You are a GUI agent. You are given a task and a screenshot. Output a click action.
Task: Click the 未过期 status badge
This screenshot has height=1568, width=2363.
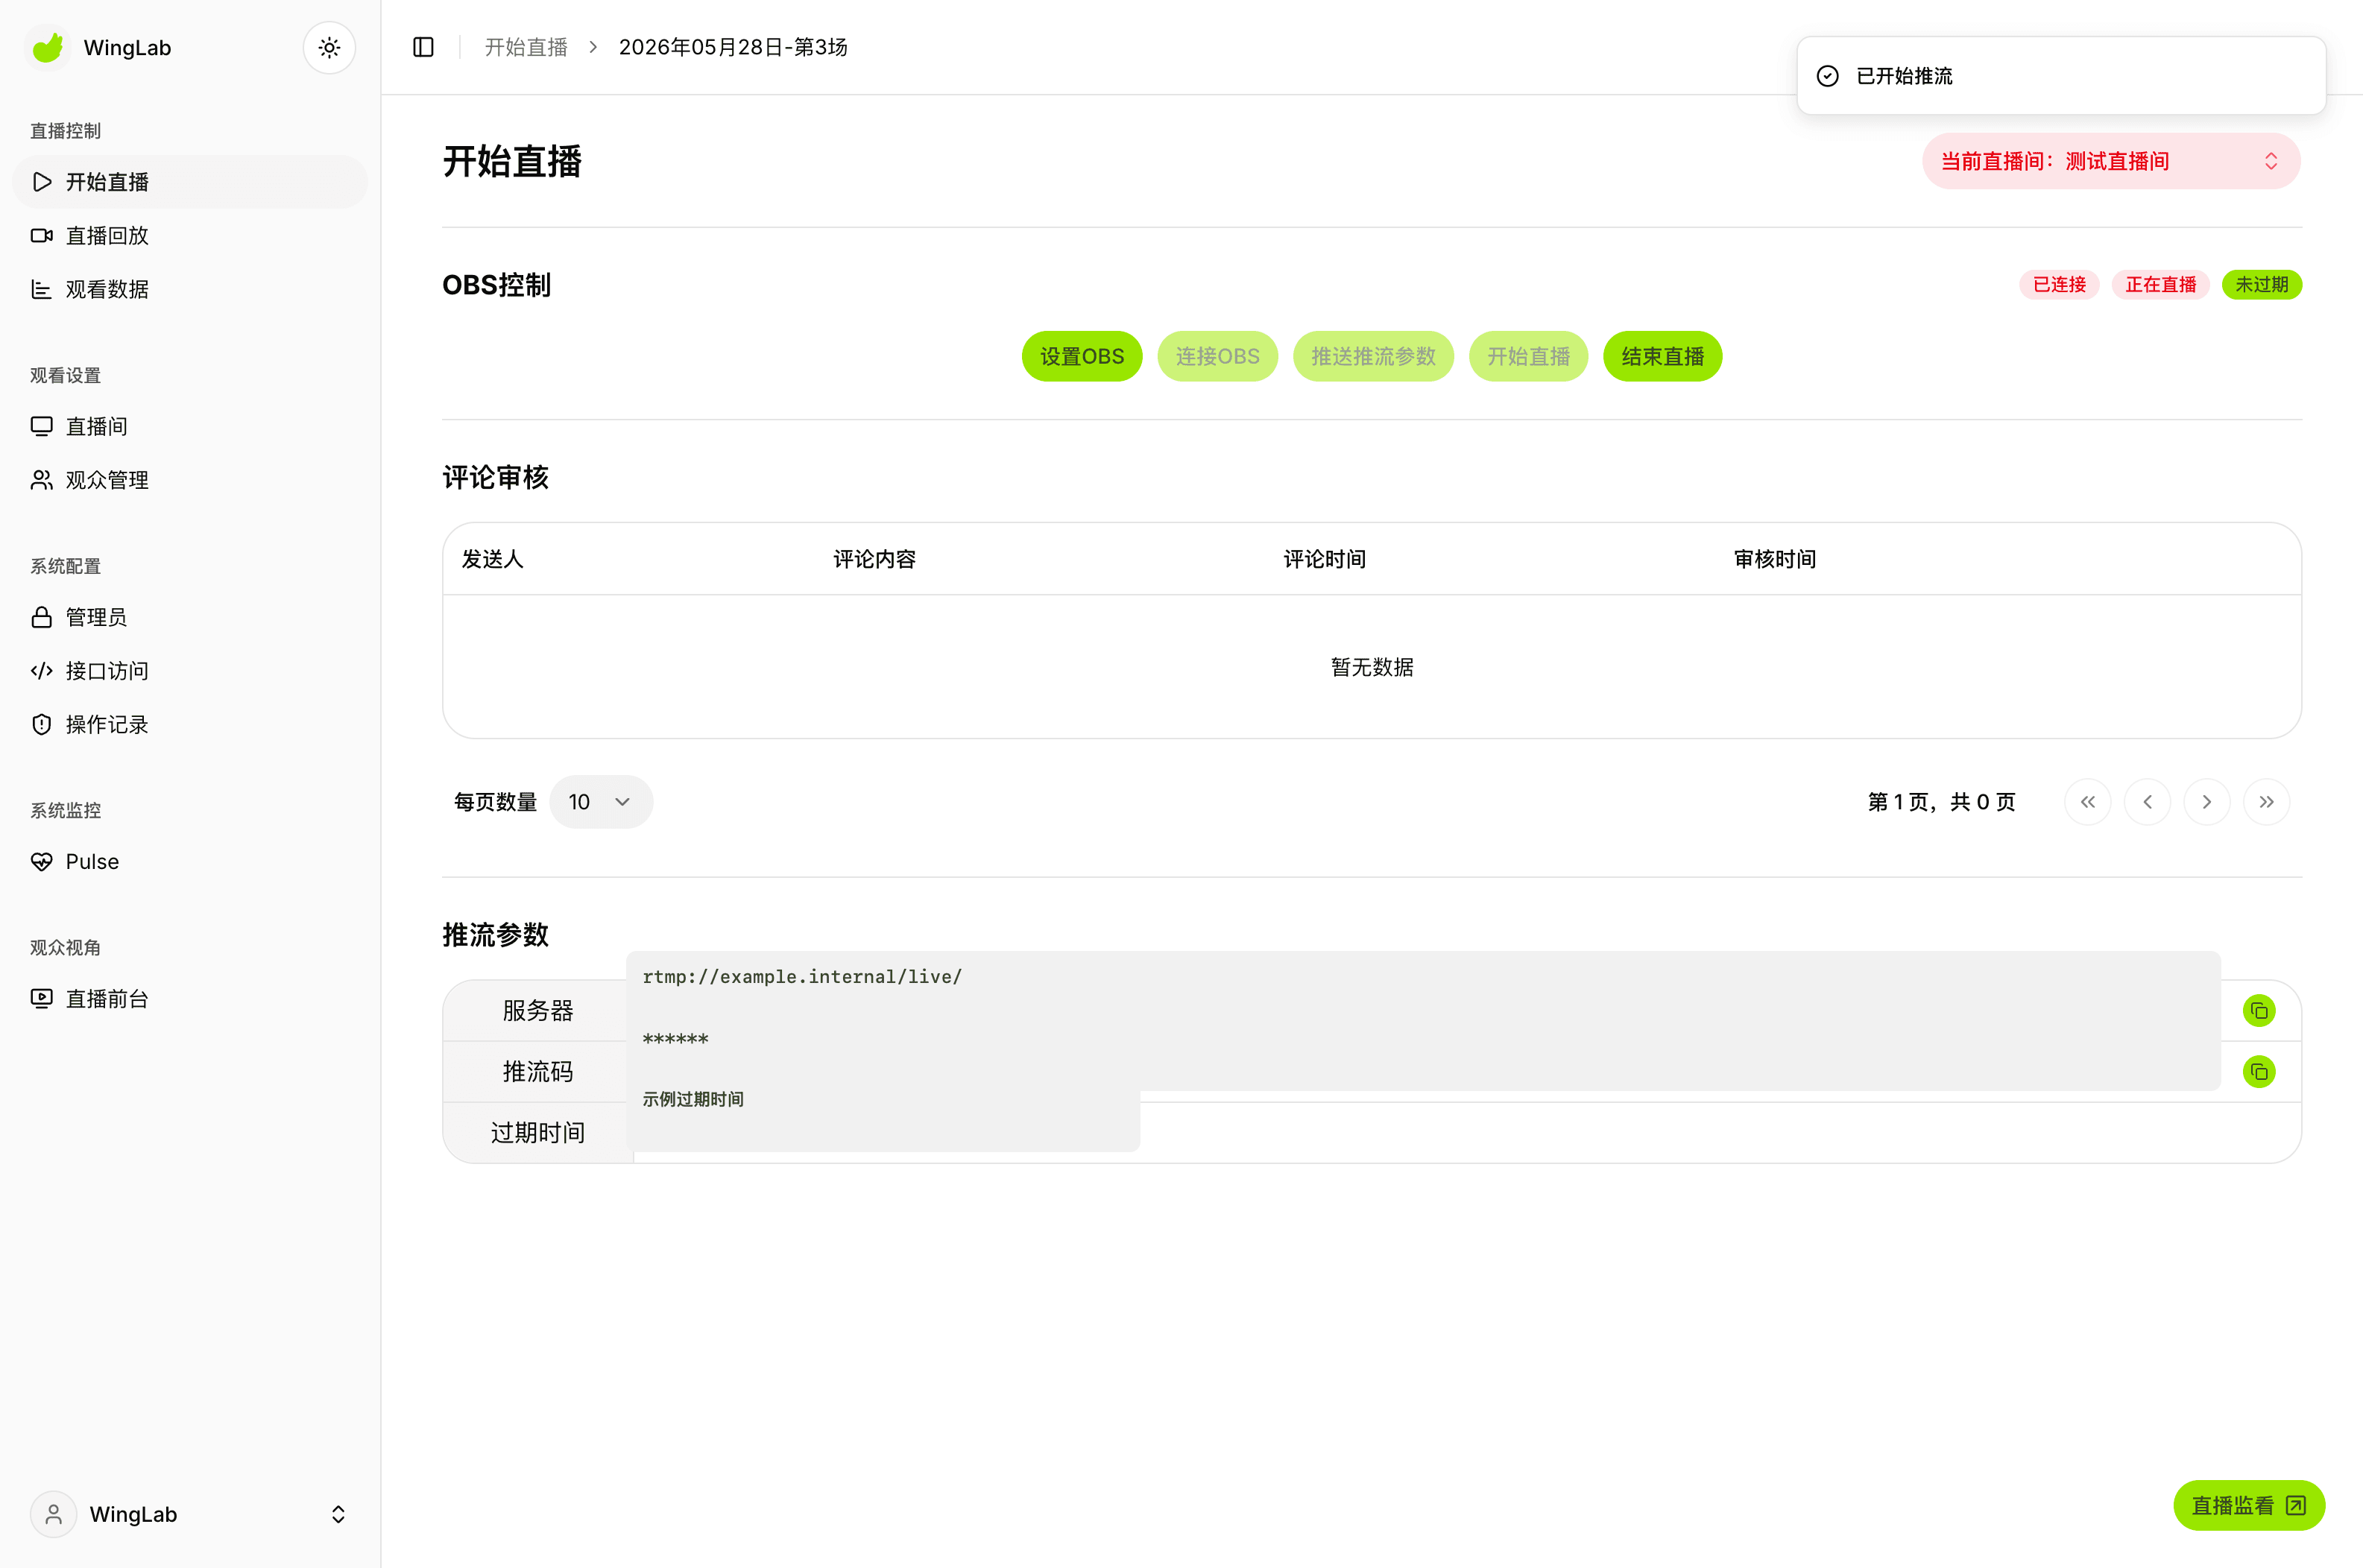click(2261, 284)
